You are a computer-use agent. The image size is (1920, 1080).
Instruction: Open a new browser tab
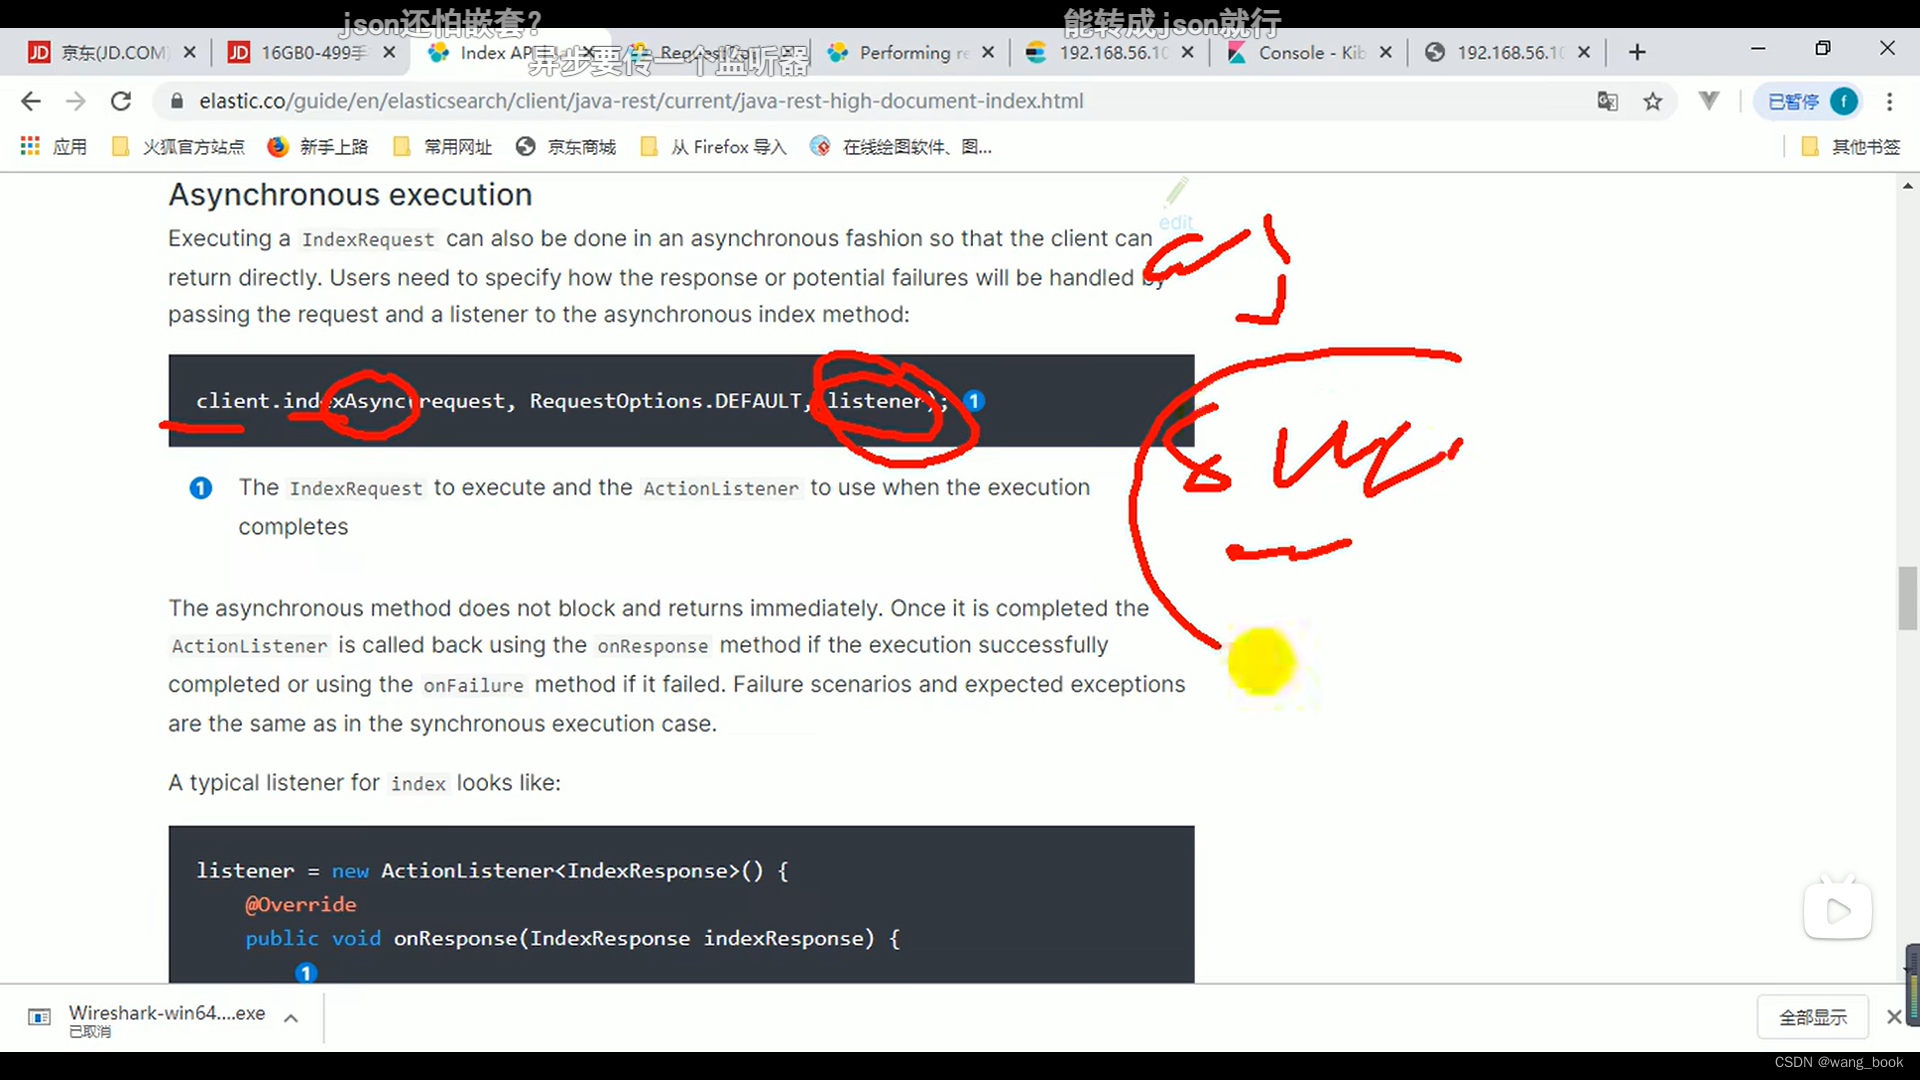point(1637,52)
